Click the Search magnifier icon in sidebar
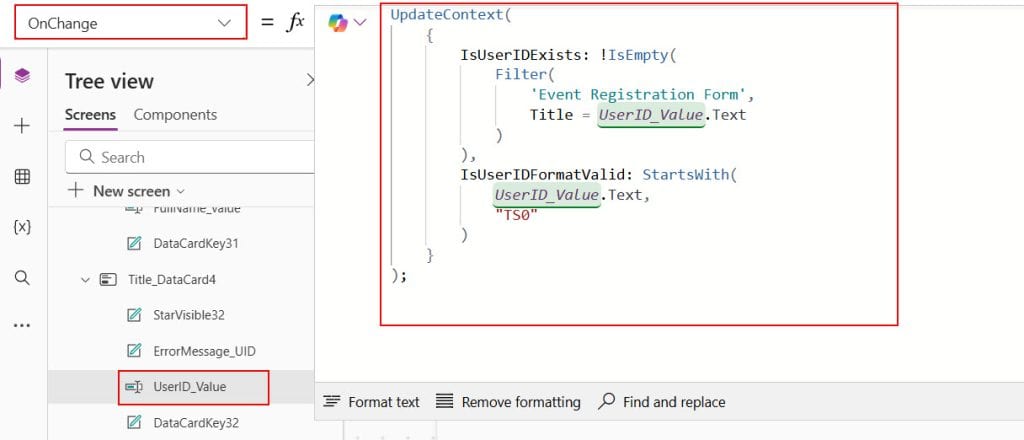 (22, 278)
